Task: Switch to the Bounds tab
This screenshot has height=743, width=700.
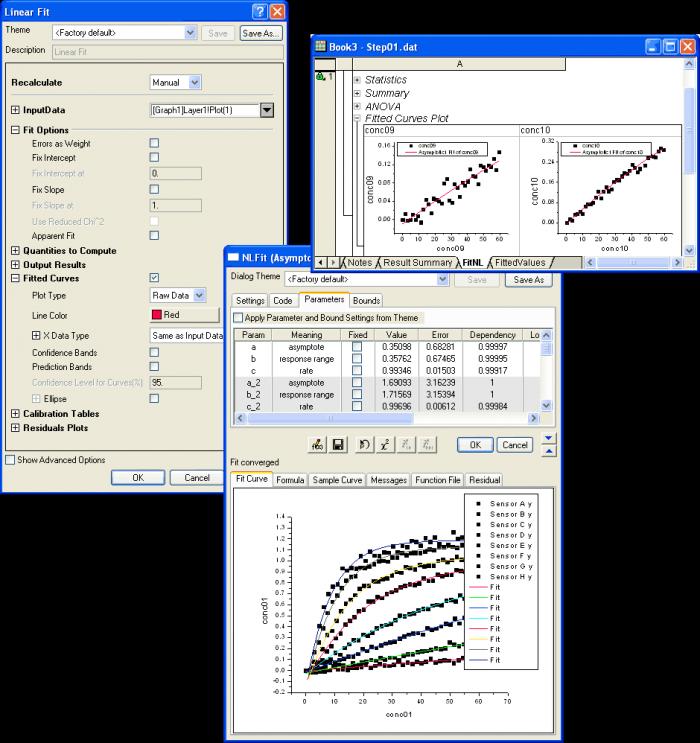Action: [x=366, y=300]
